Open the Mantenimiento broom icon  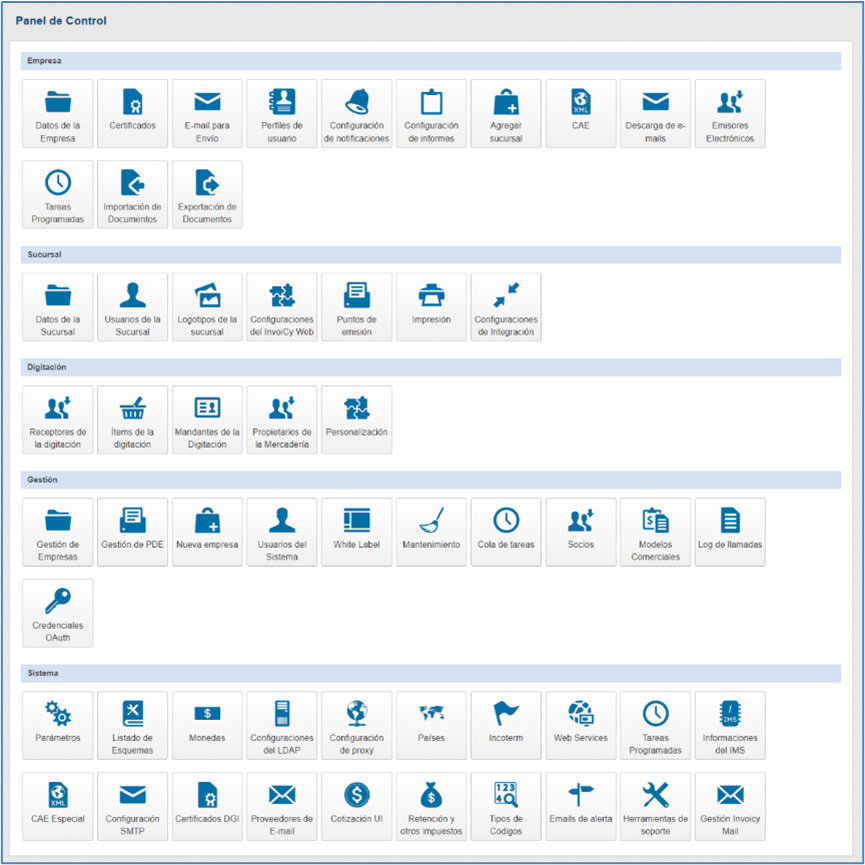click(431, 520)
